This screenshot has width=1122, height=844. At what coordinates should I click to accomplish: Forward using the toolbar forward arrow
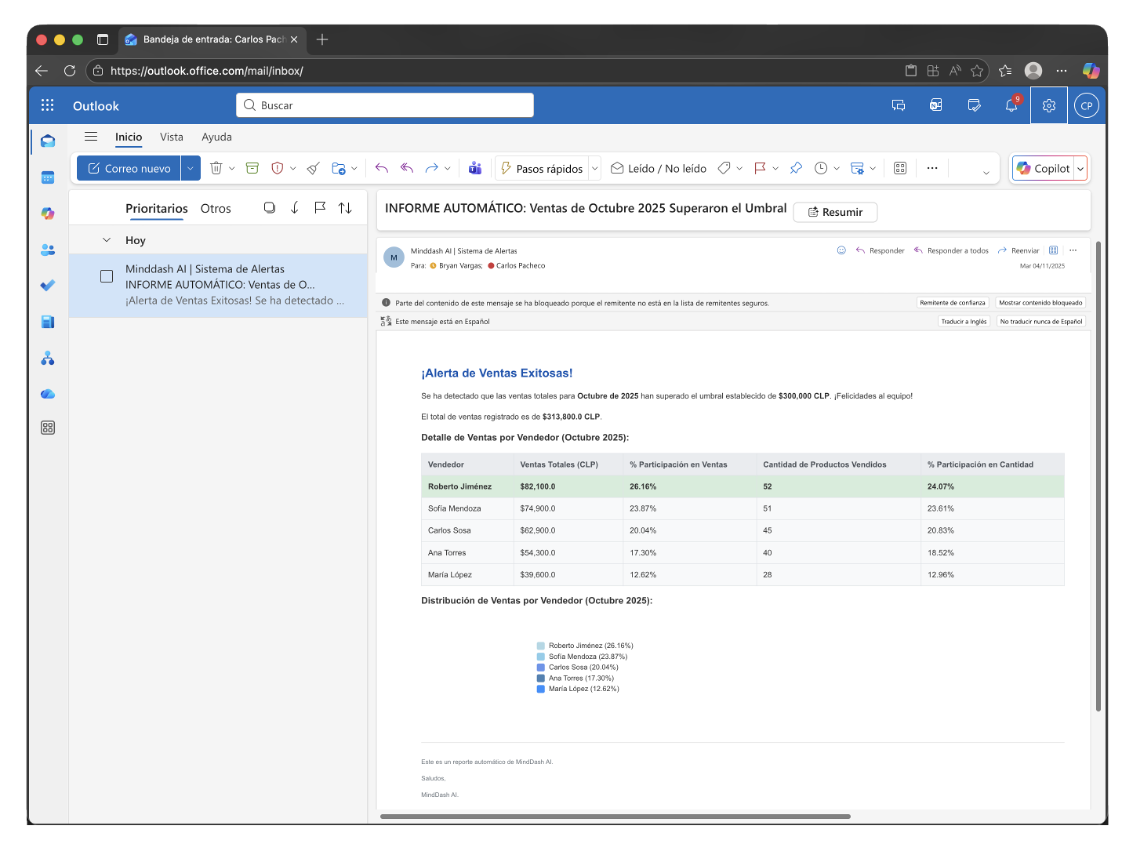tap(431, 168)
